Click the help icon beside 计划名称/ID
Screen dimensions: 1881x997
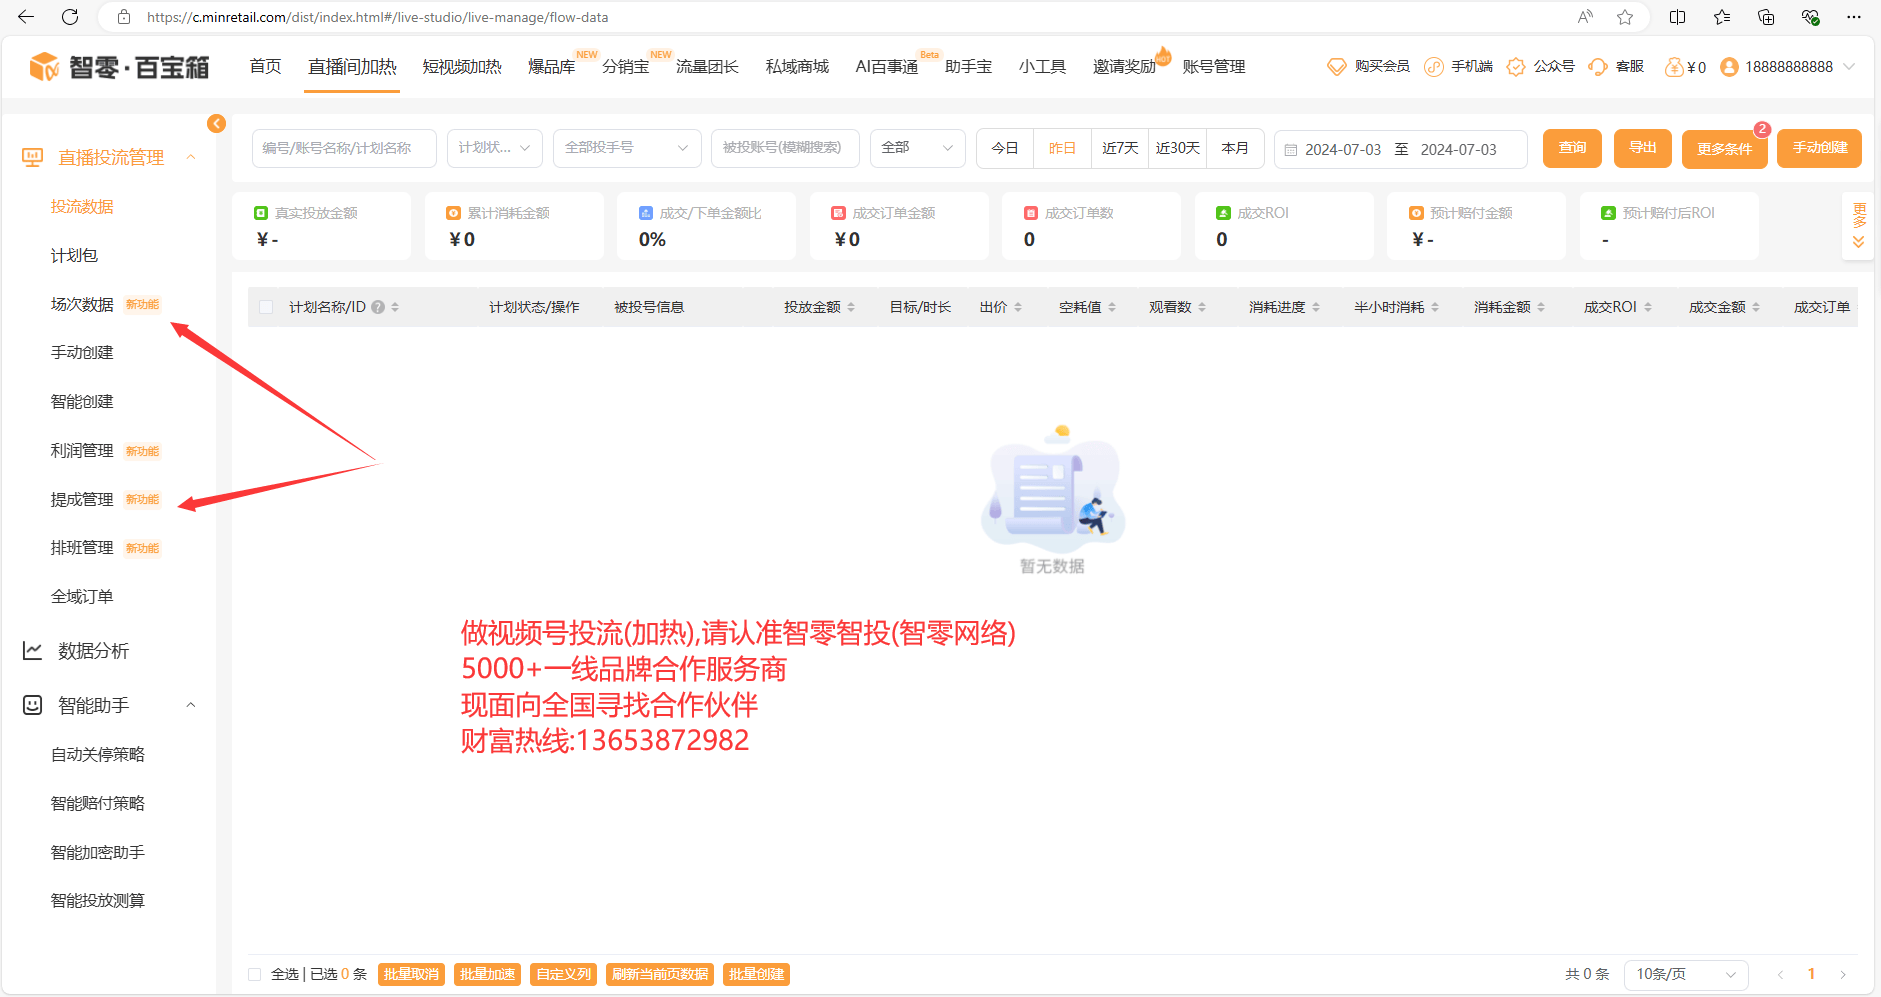(x=378, y=307)
